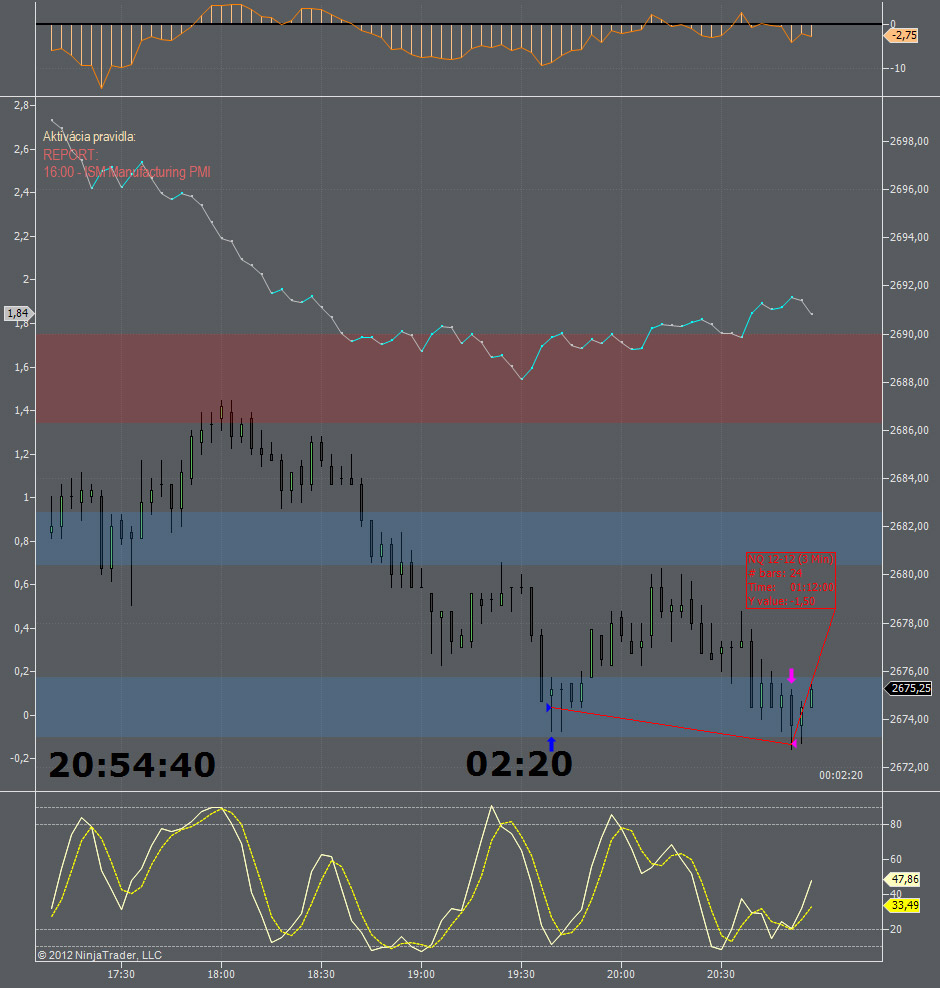Select the blue triangle ruler start anchor
940x988 pixels.
(548, 708)
